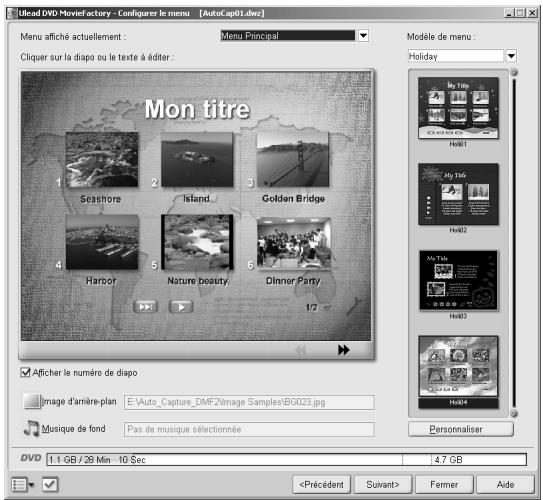Click the Menu Principal combo box field
The height and width of the screenshot is (500, 543).
[x=288, y=36]
